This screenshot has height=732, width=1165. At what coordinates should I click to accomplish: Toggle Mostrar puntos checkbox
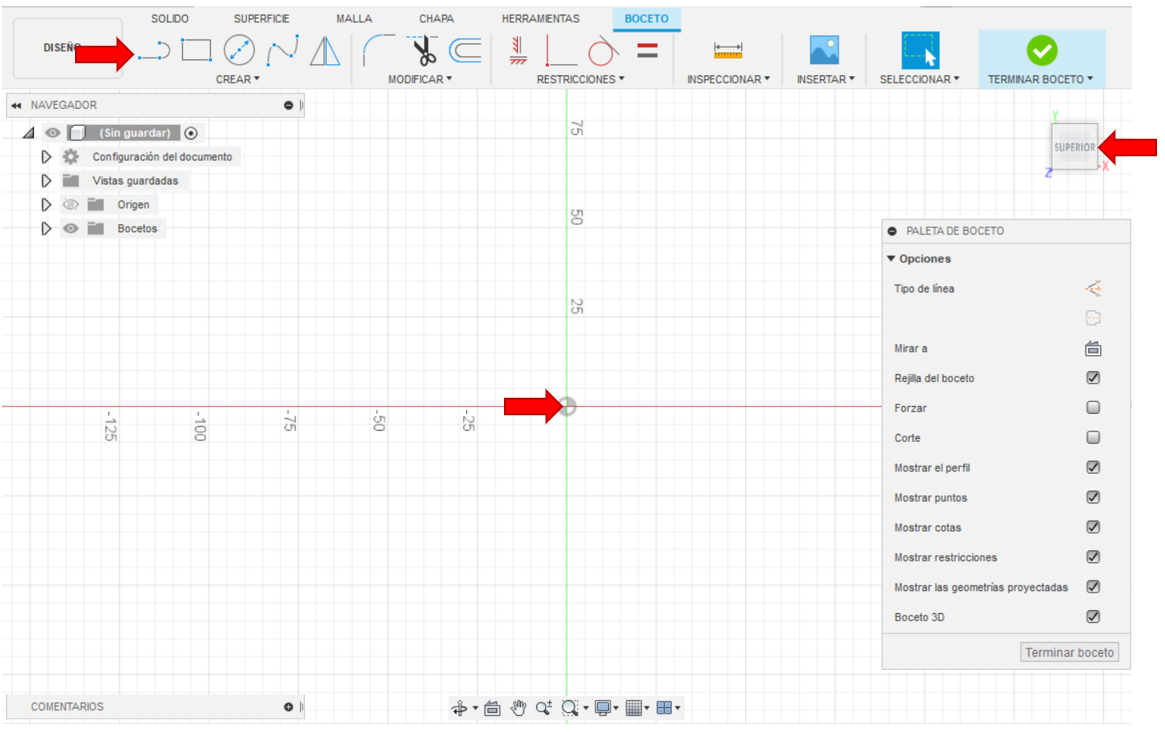1092,496
